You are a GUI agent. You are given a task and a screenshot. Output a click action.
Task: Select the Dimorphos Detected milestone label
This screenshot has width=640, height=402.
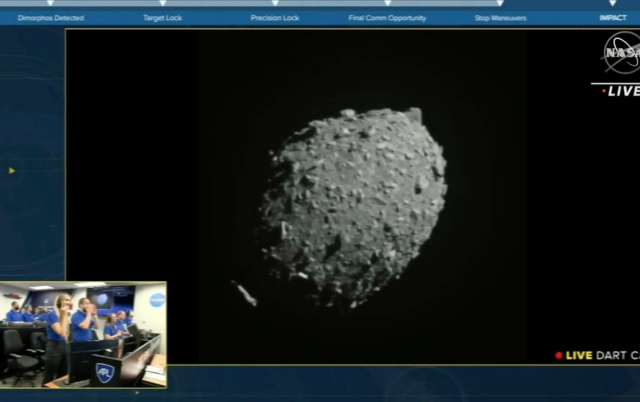pyautogui.click(x=50, y=18)
